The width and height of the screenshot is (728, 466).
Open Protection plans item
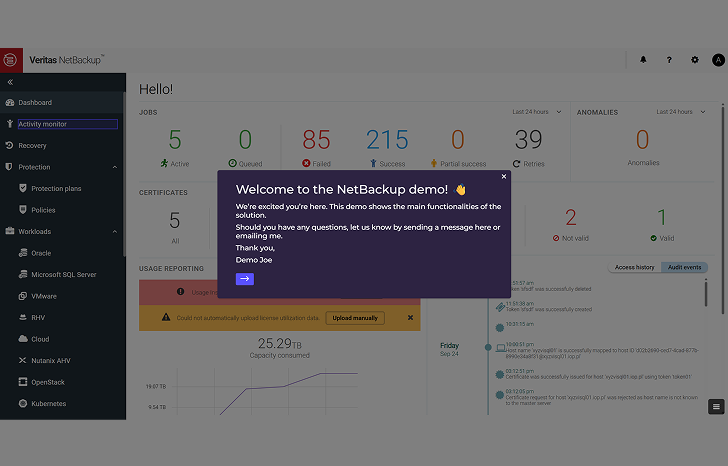[62, 188]
